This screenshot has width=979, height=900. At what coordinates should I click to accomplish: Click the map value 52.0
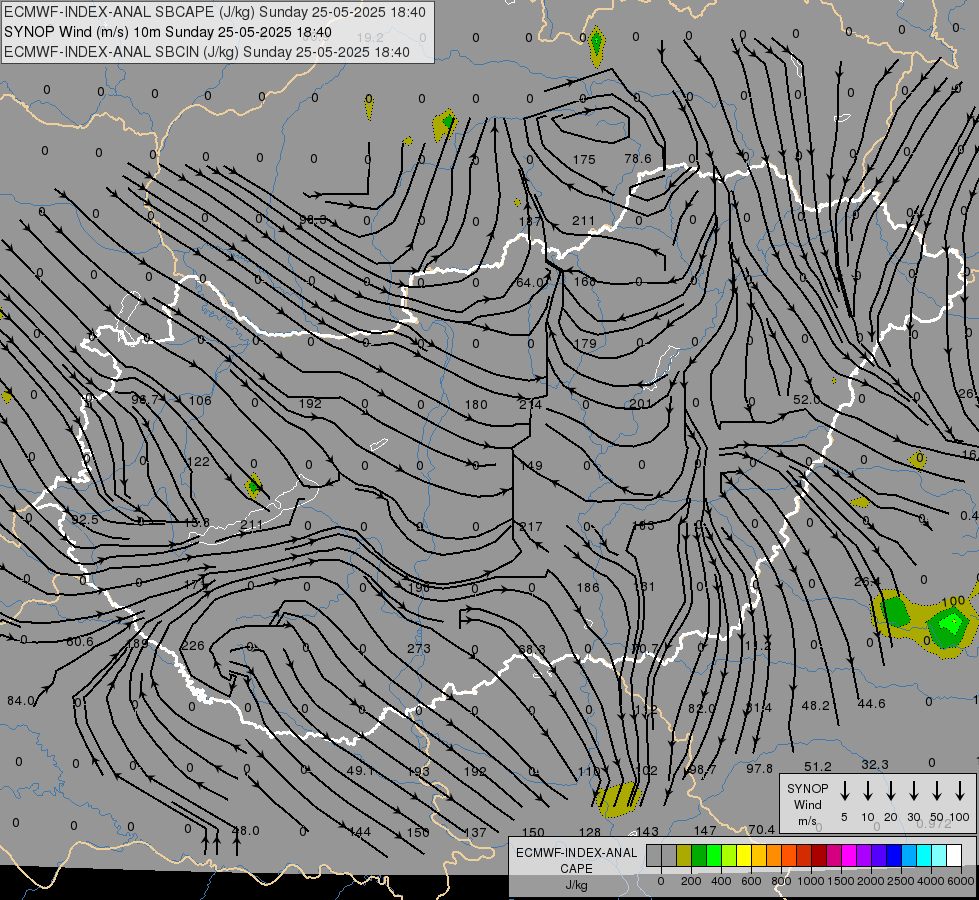(807, 399)
